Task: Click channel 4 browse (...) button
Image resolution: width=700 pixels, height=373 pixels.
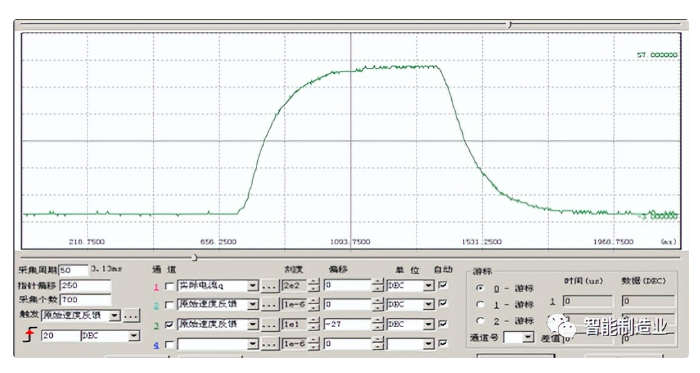Action: (x=269, y=344)
